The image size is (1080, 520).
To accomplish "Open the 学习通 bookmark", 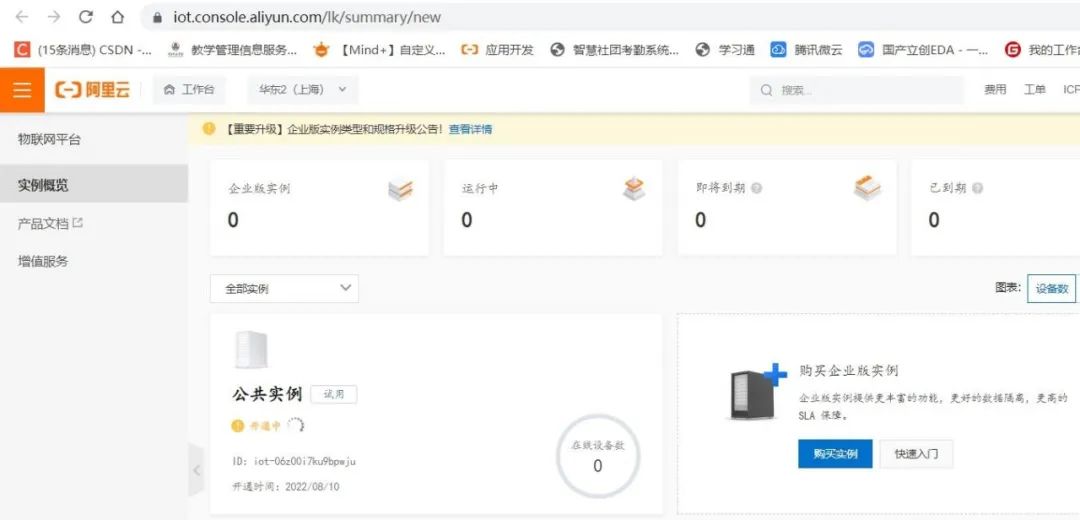I will coord(725,50).
